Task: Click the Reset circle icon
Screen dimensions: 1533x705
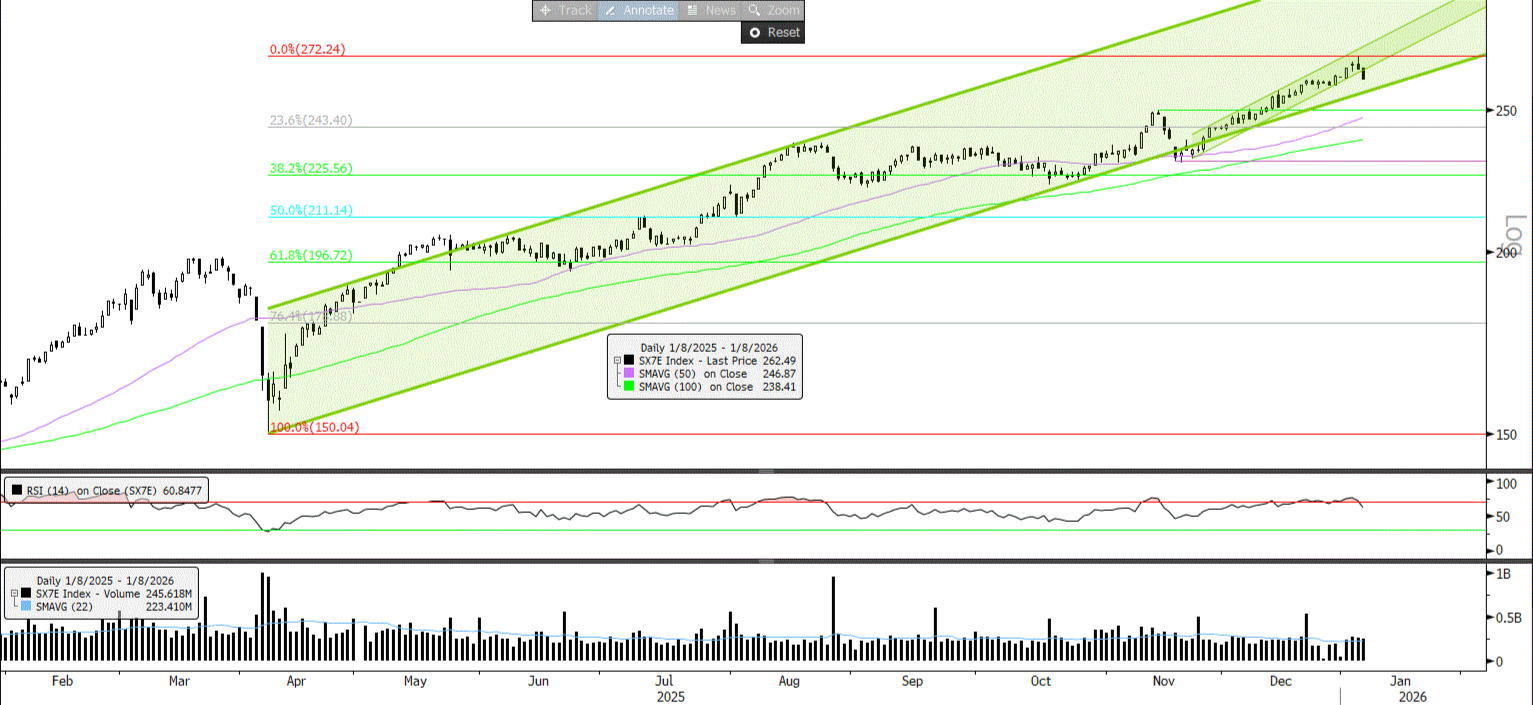Action: [x=755, y=32]
